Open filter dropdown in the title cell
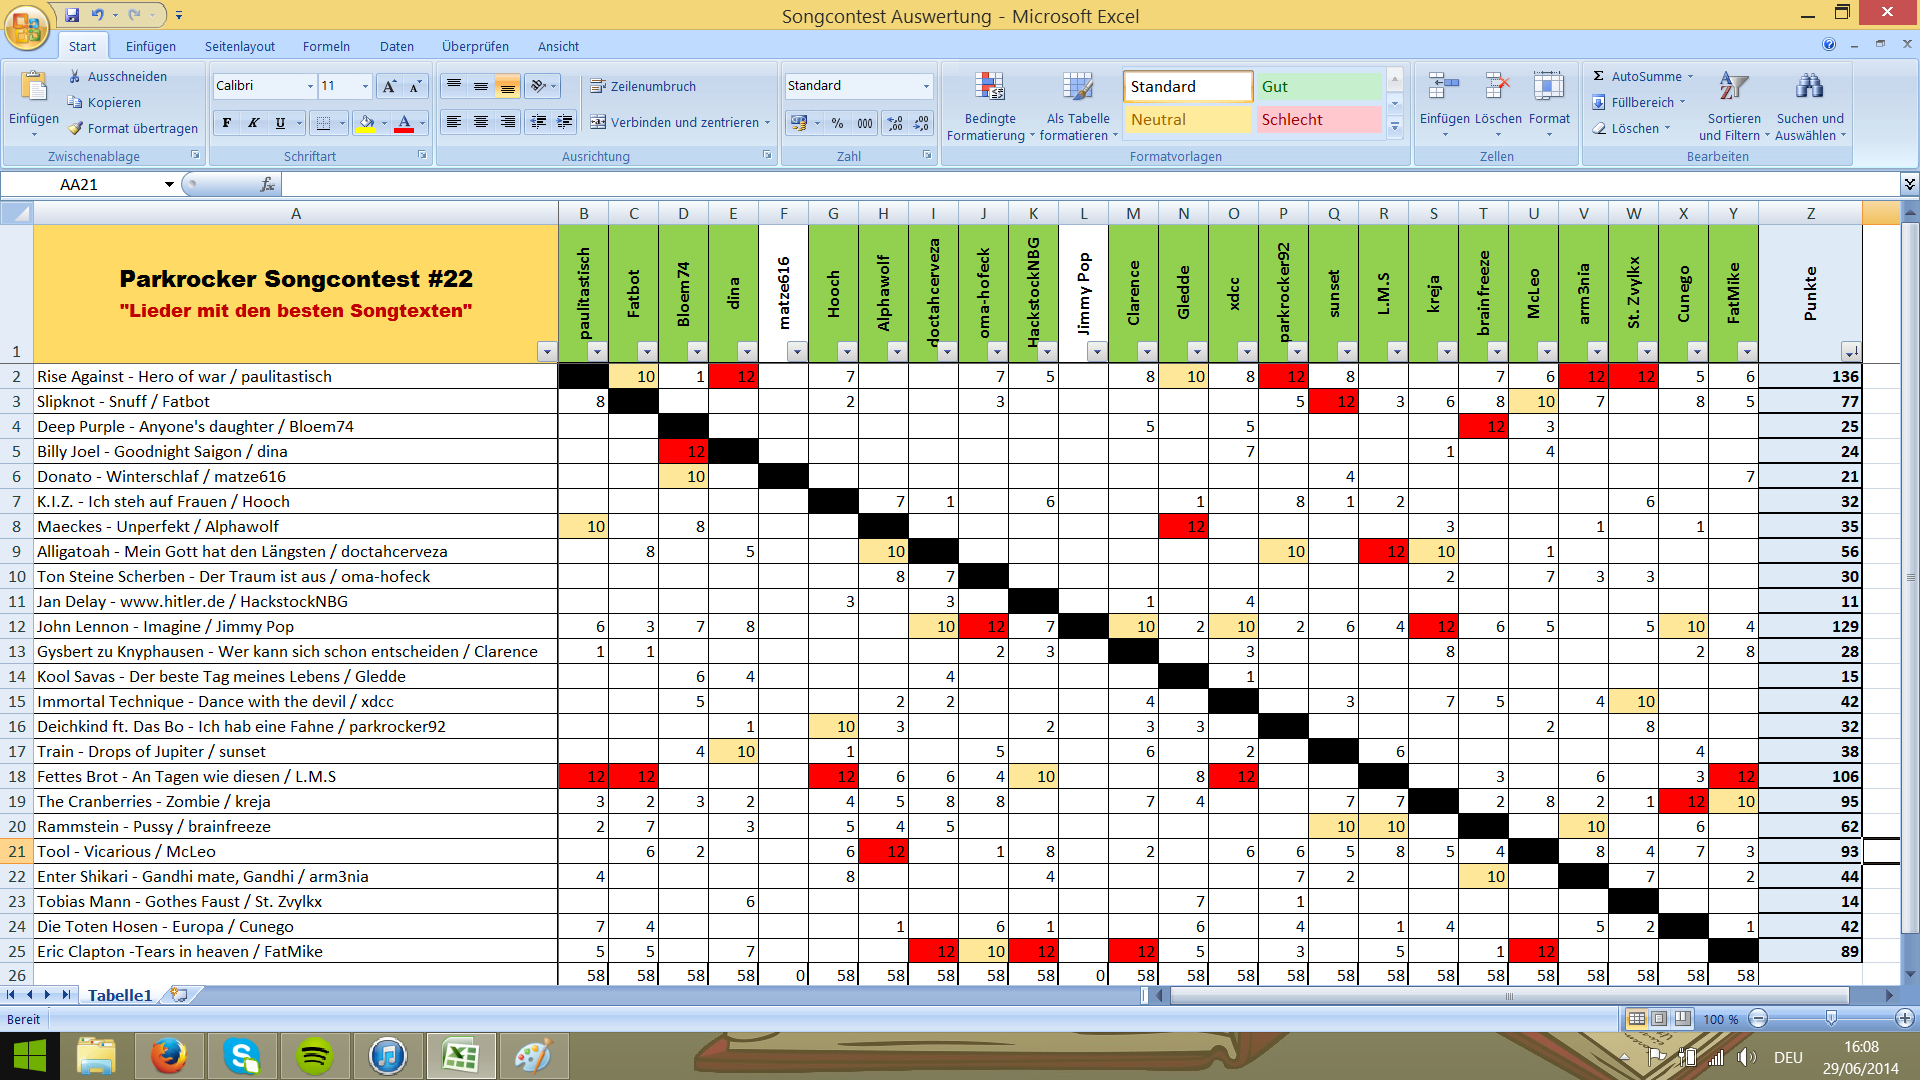The height and width of the screenshot is (1080, 1920). click(x=546, y=351)
